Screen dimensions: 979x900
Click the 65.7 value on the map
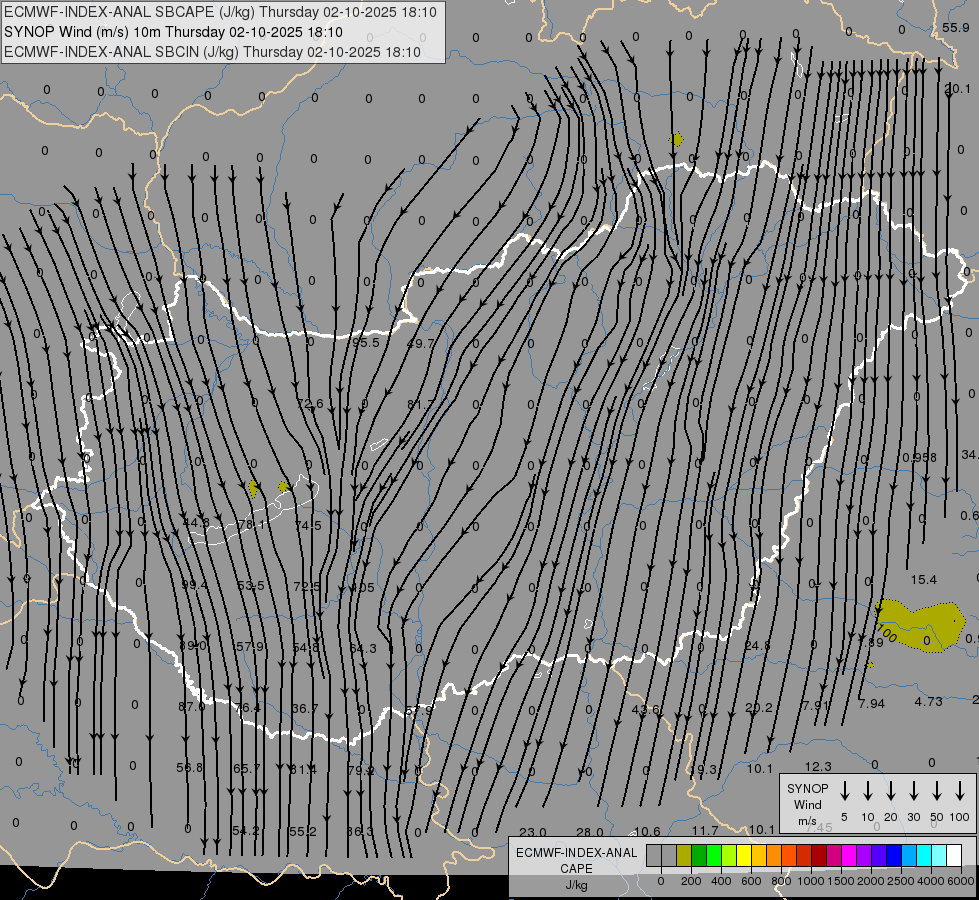tap(247, 768)
